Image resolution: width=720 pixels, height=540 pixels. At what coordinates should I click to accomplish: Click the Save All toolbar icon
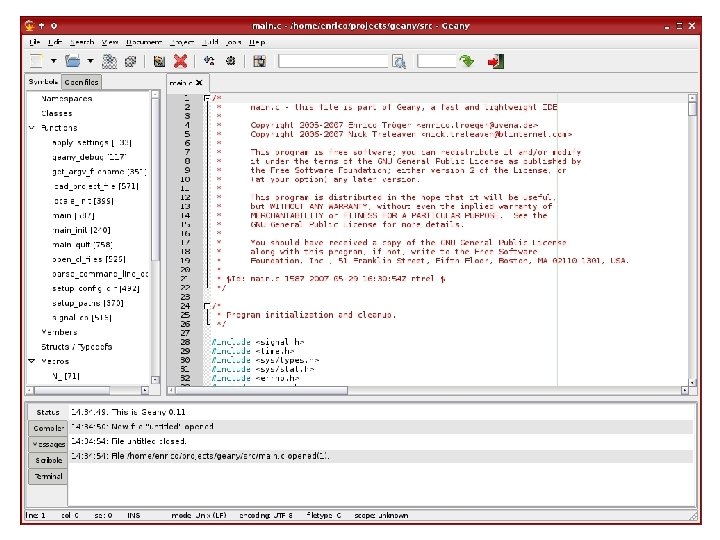tap(131, 61)
